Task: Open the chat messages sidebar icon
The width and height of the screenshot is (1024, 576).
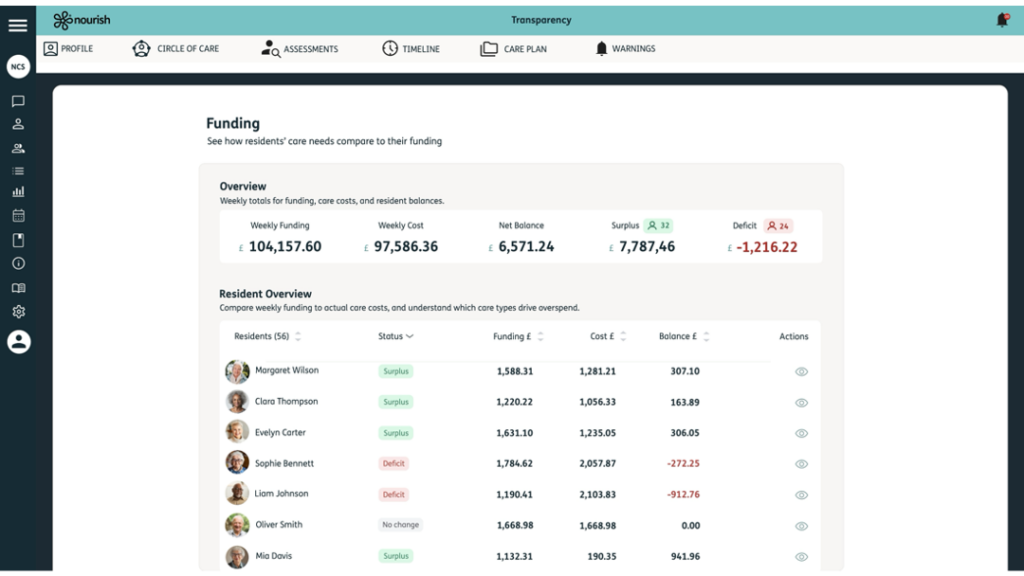Action: (x=18, y=101)
